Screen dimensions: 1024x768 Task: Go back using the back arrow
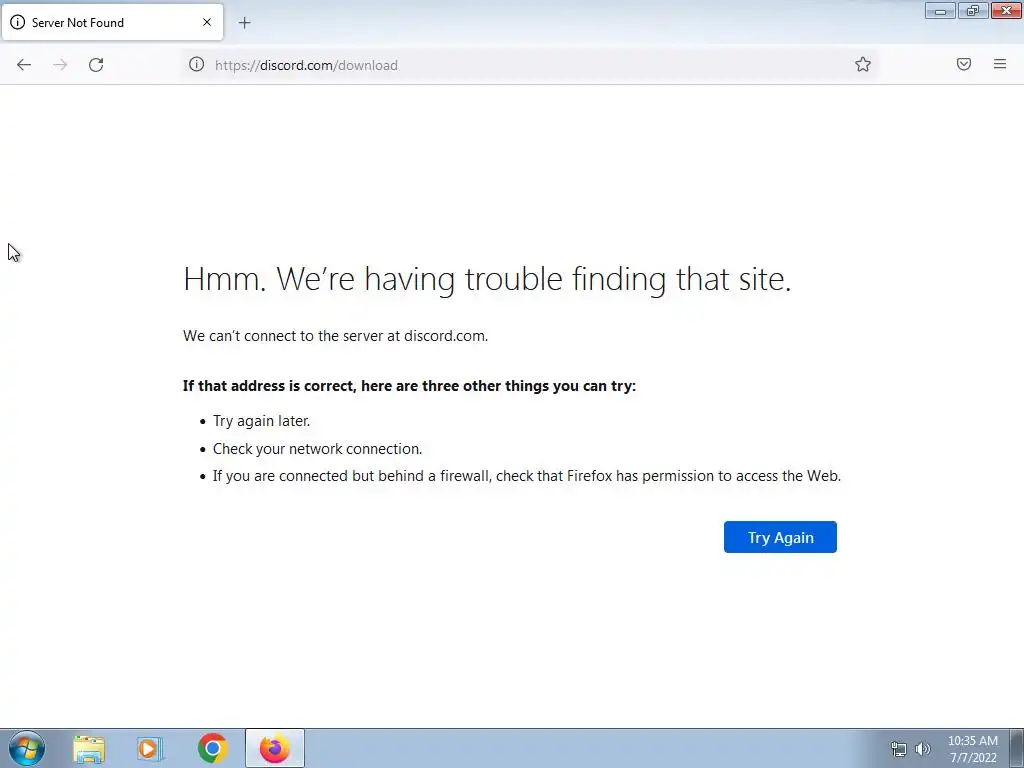coord(24,65)
